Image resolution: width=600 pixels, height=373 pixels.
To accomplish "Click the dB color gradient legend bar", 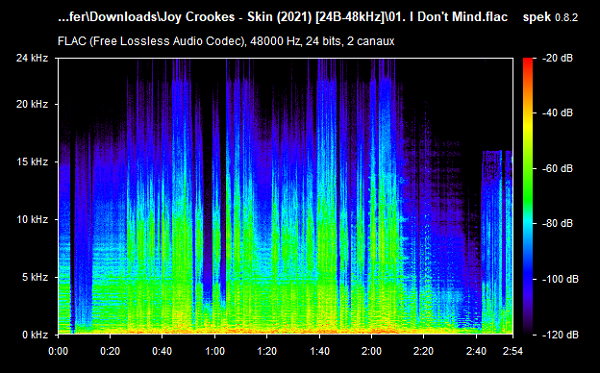I will [x=528, y=196].
